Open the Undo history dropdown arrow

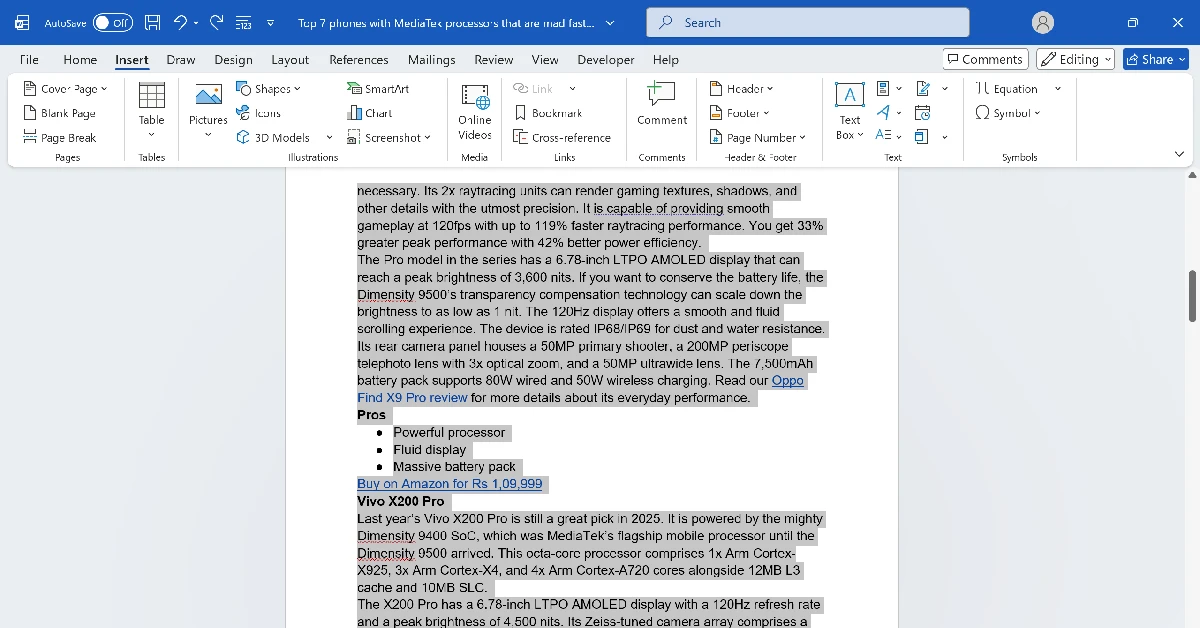[x=196, y=22]
